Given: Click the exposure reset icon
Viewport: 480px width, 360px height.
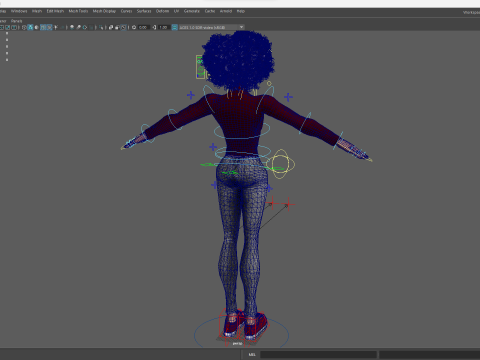Looking at the screenshot, I should click(x=134, y=27).
